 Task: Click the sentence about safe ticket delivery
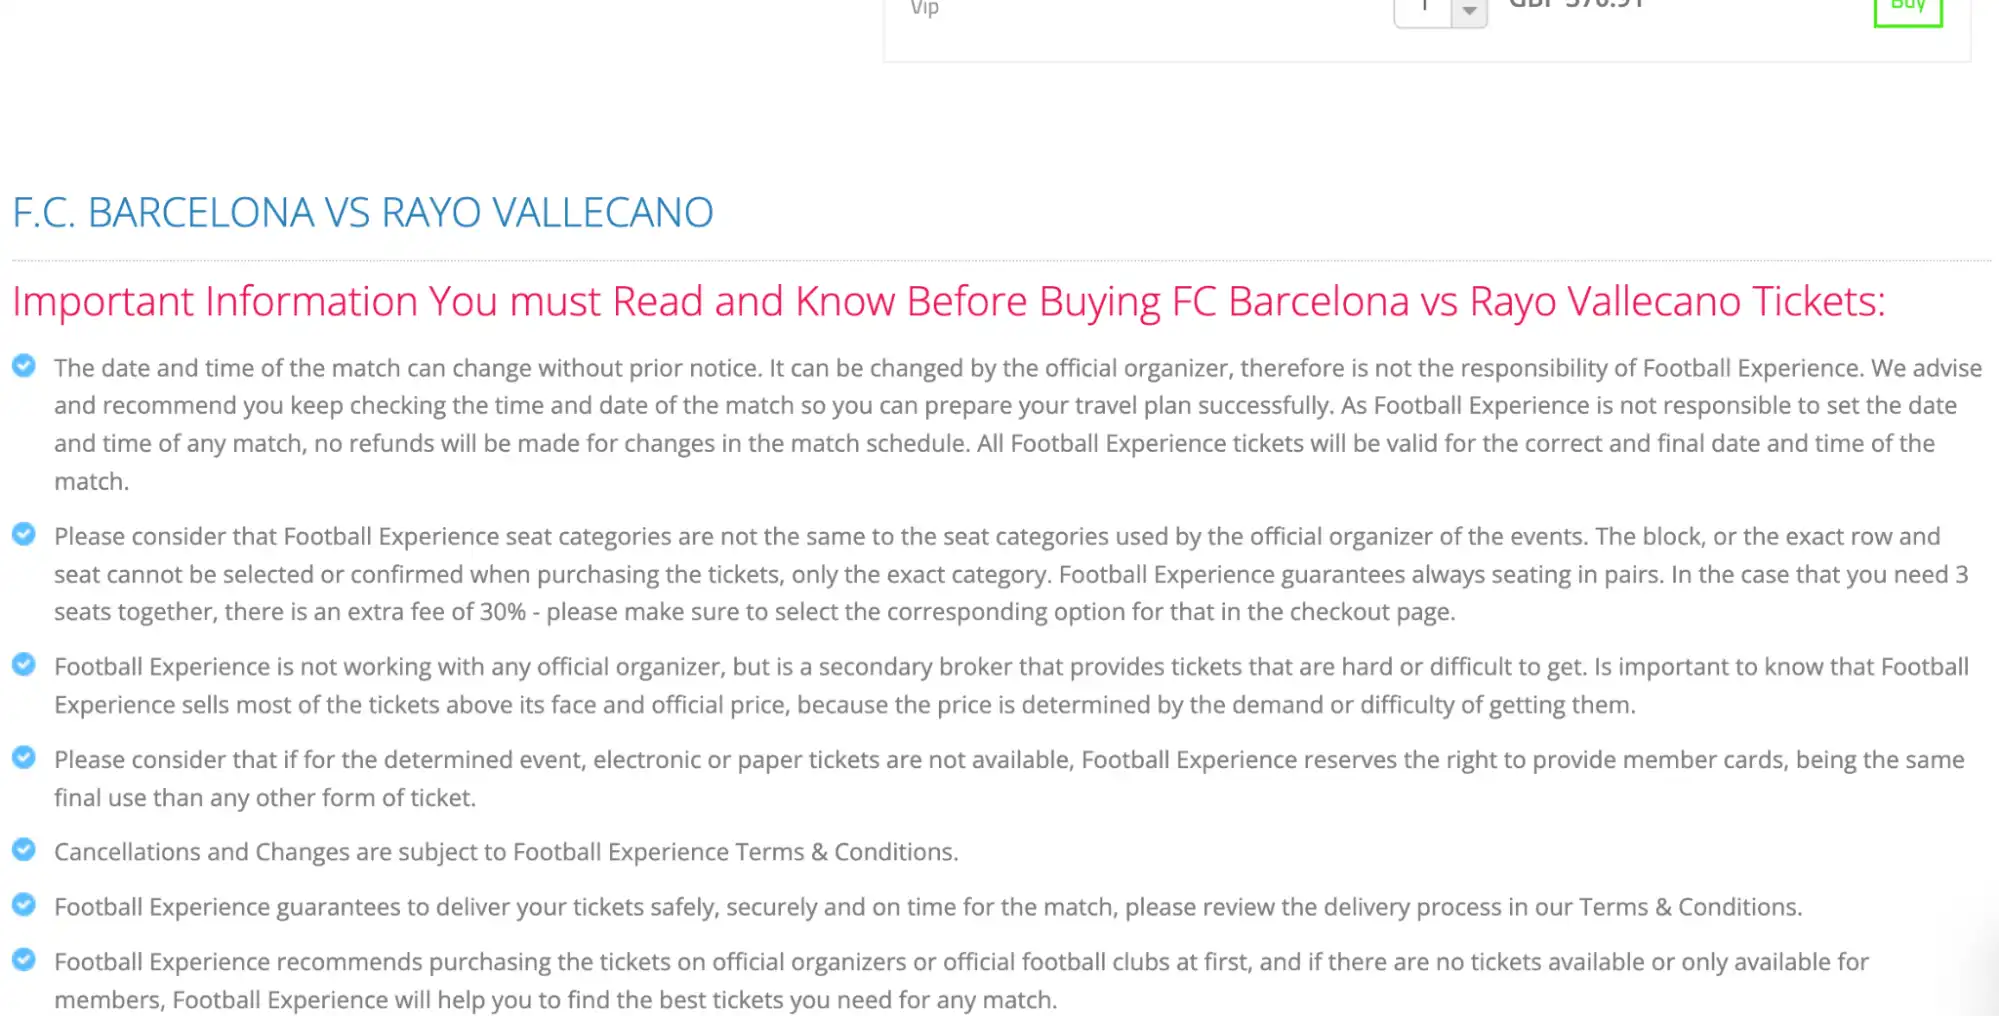(x=928, y=907)
